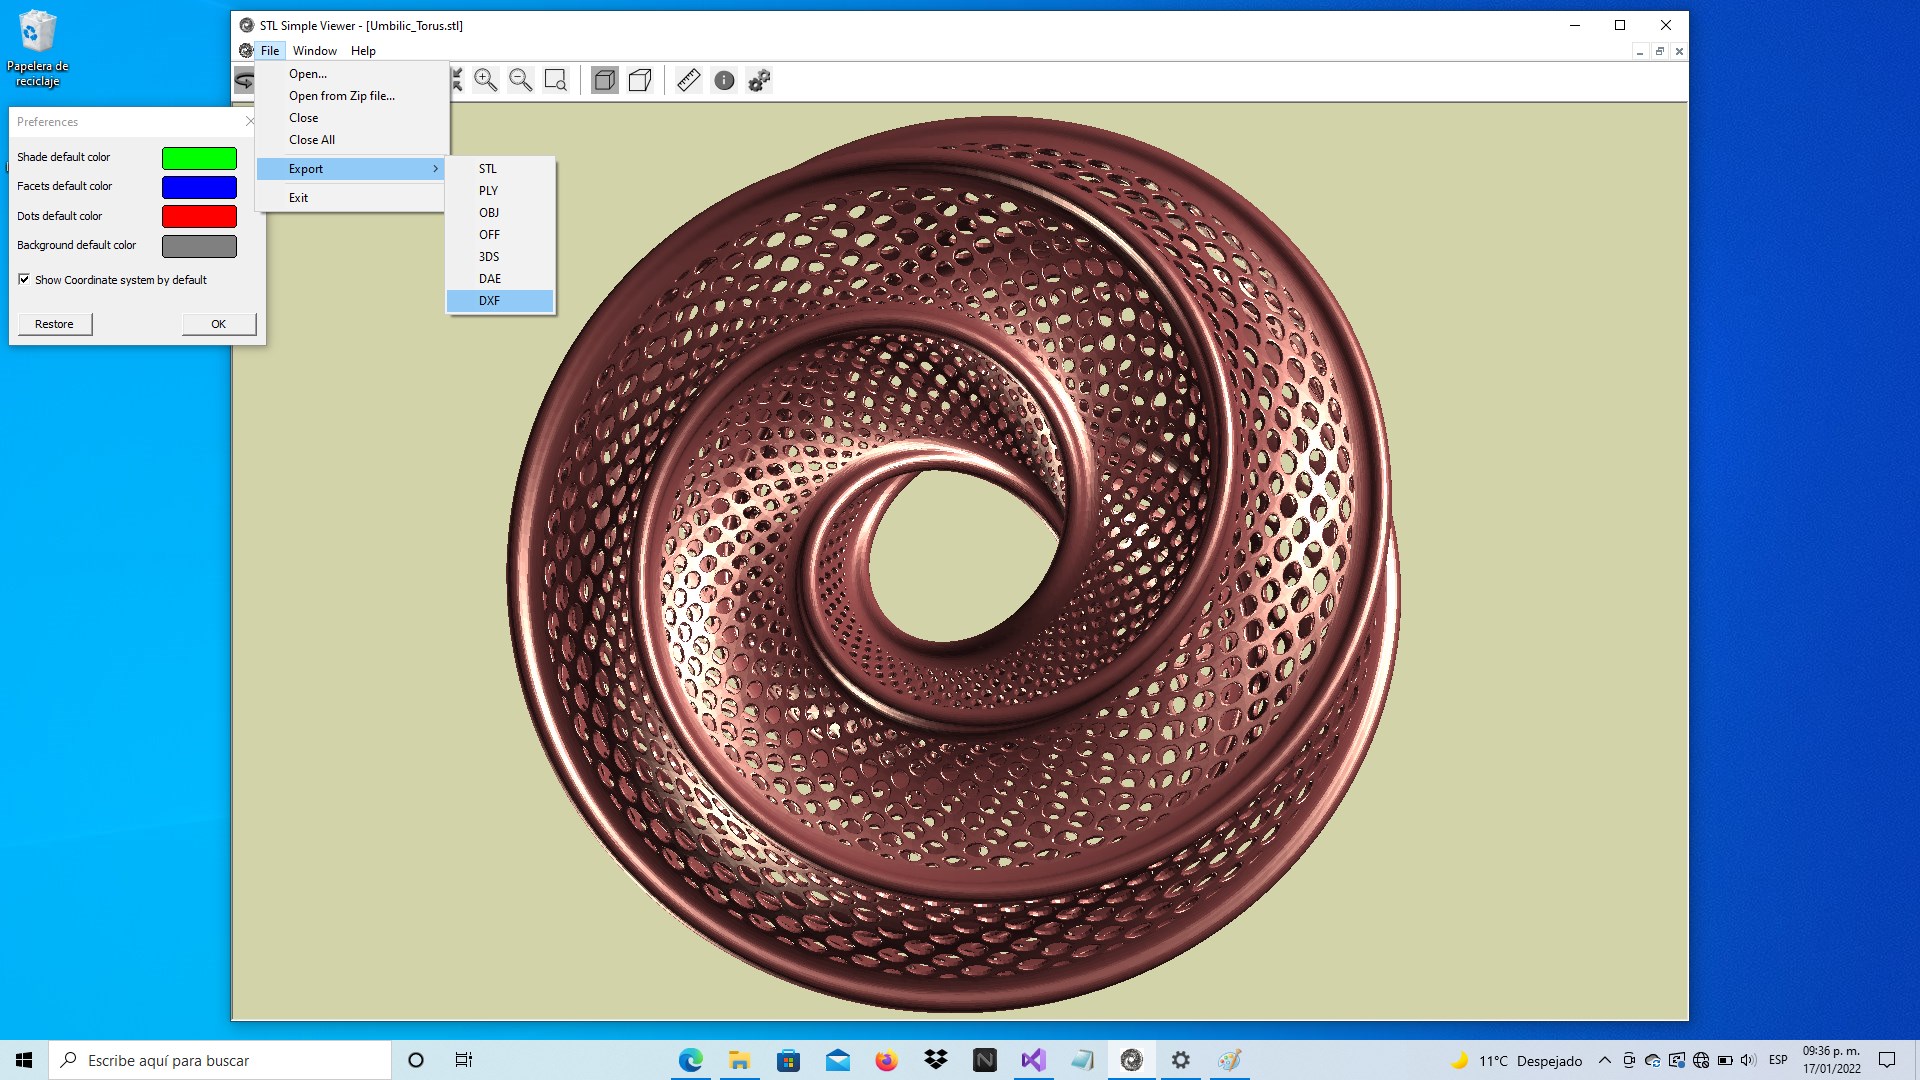
Task: Toggle Show Coordinate system by default checkbox
Action: 24,279
